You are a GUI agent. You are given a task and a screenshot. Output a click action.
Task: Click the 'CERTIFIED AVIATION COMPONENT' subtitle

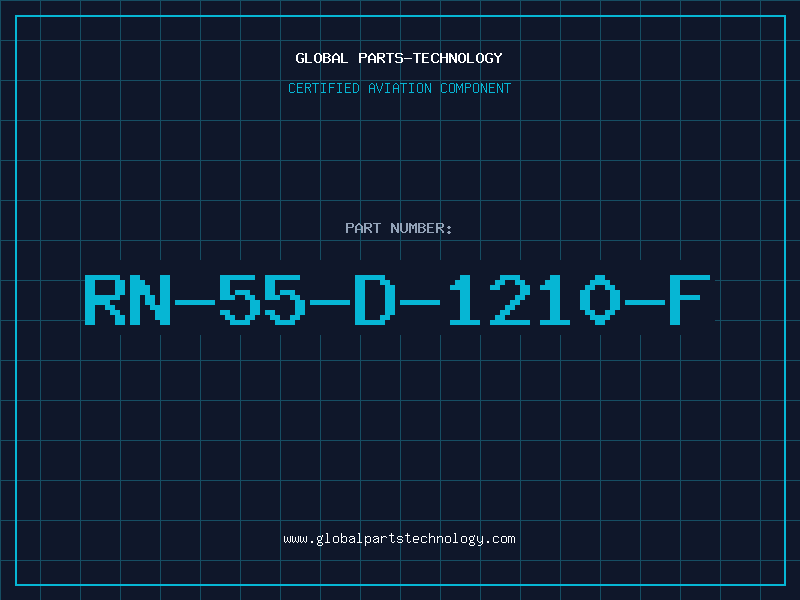tap(399, 88)
